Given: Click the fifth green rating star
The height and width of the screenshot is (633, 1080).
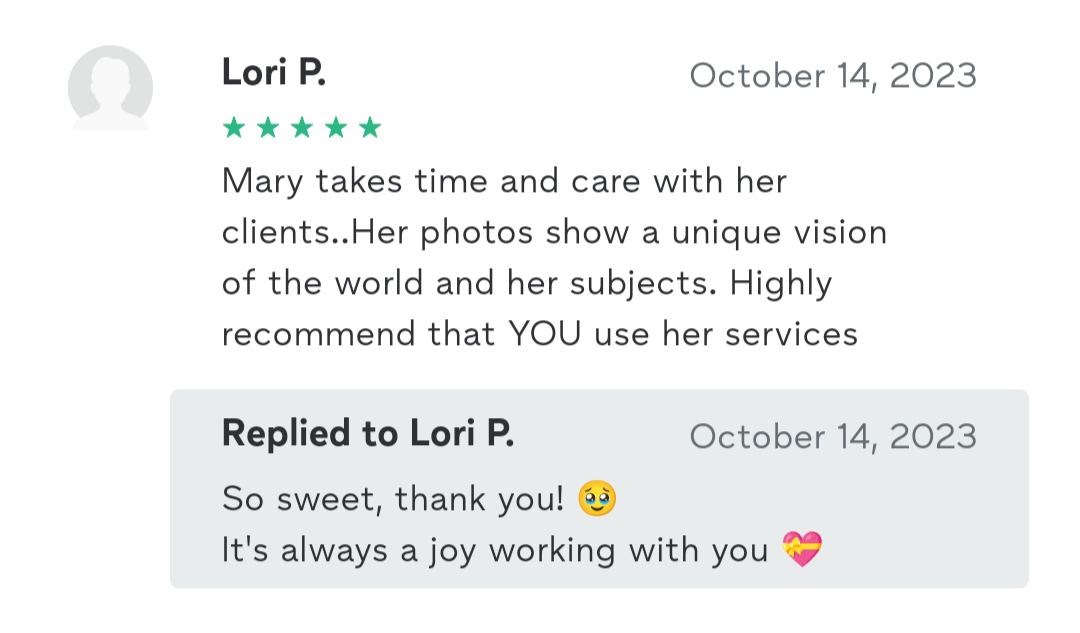Looking at the screenshot, I should (x=370, y=128).
